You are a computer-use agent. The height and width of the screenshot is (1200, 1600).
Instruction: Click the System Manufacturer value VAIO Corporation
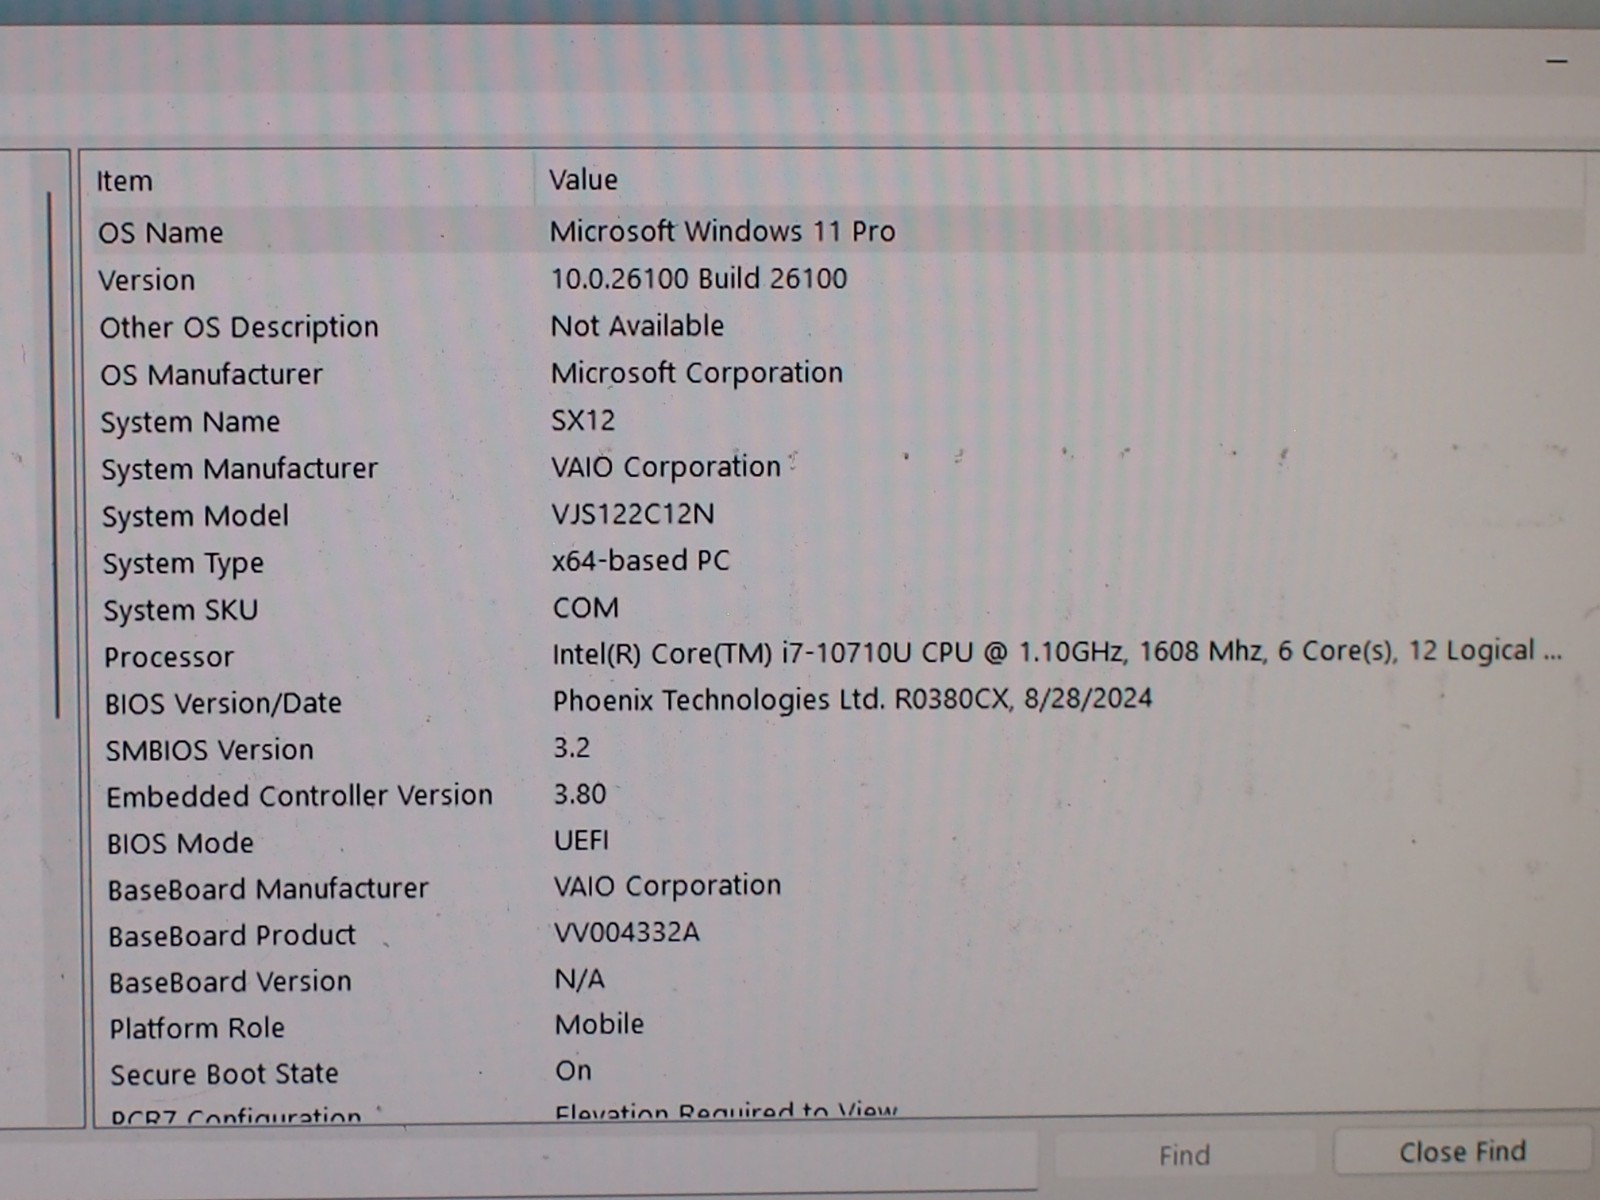[x=666, y=467]
